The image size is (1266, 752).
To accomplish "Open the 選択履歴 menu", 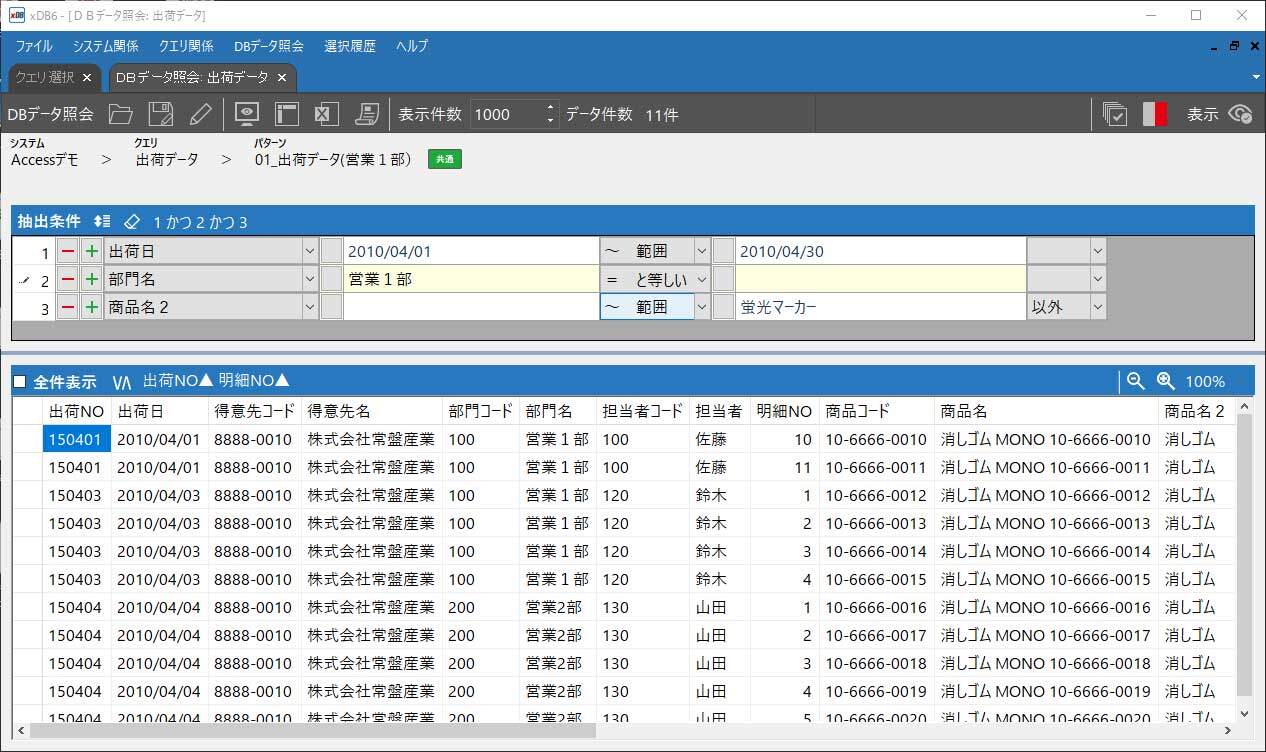I will pos(350,46).
